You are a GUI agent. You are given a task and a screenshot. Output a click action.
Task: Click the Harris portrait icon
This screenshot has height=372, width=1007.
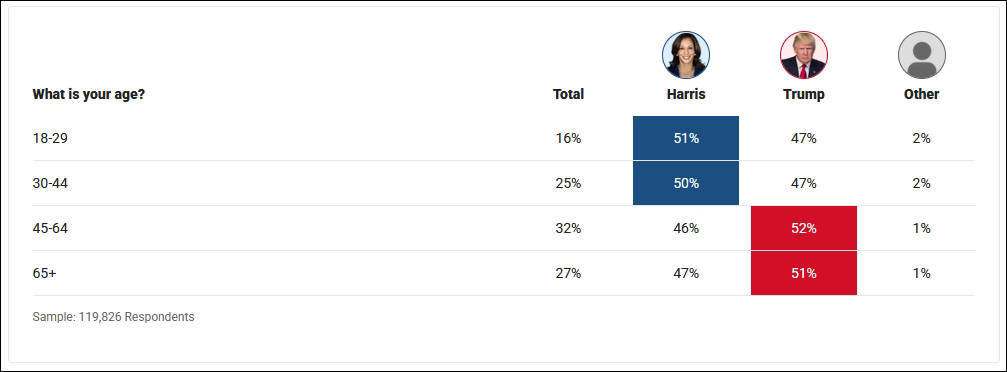coord(686,55)
